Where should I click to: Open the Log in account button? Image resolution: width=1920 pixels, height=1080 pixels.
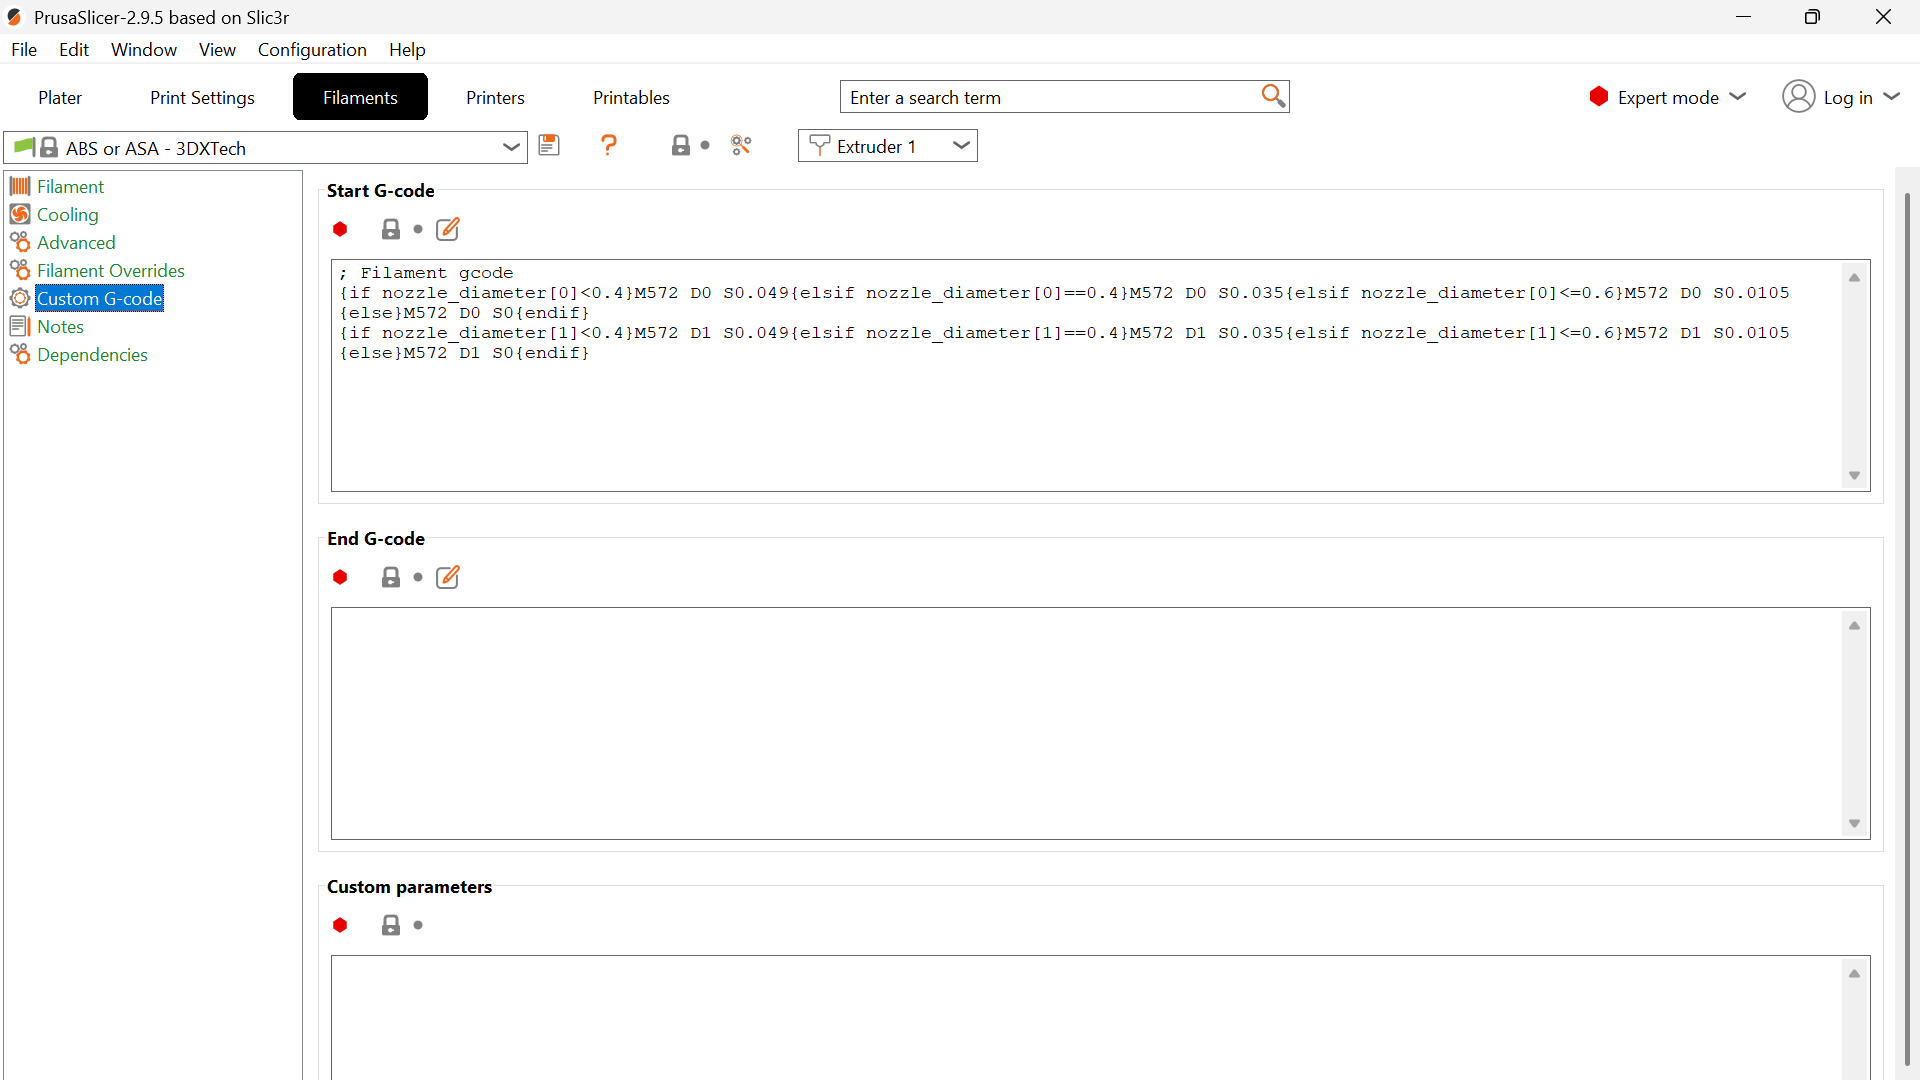click(1841, 97)
